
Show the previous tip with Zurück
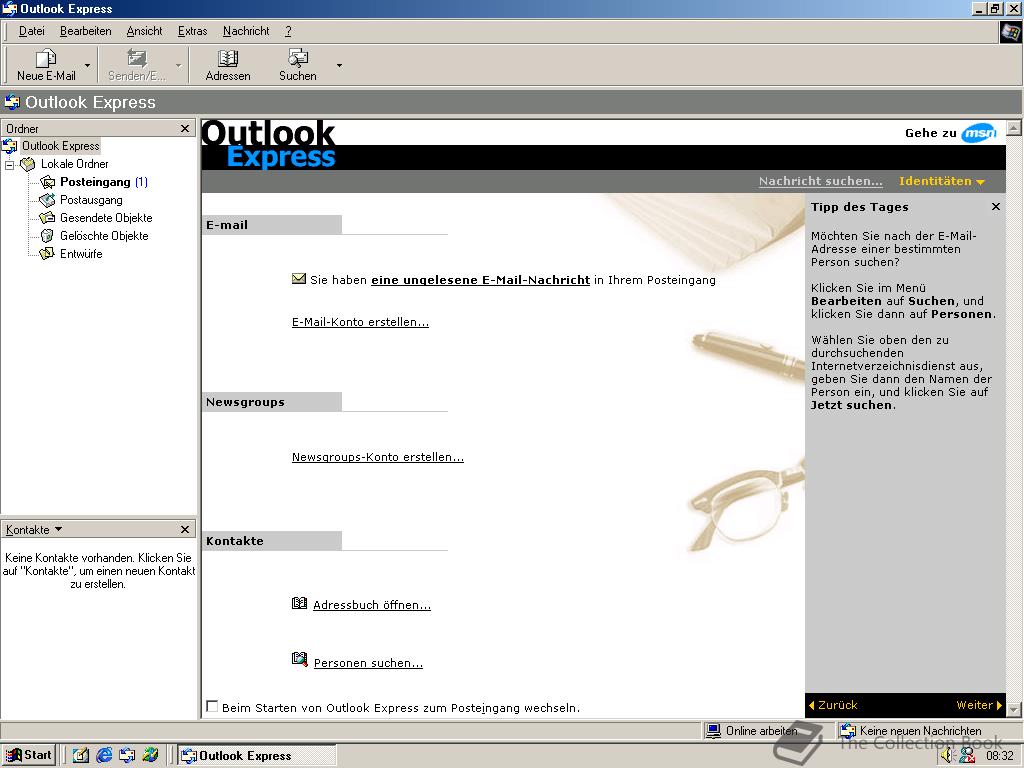833,705
